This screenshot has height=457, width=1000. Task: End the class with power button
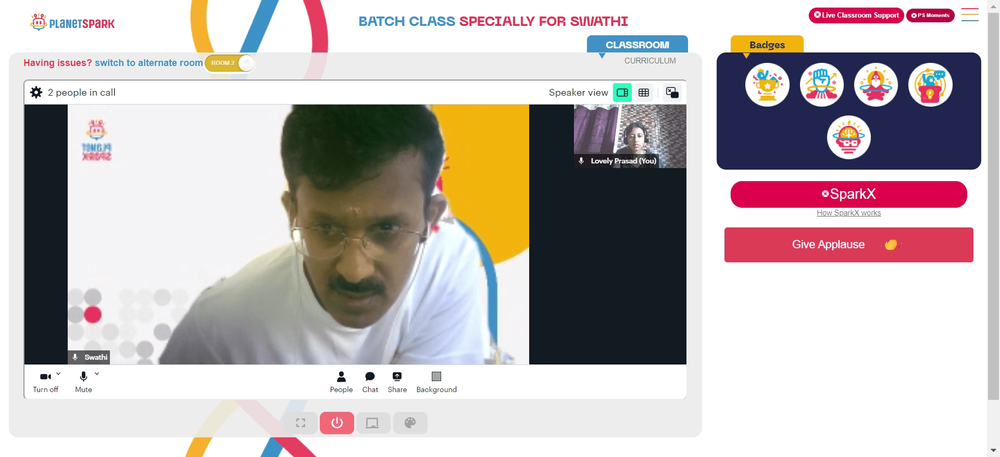point(337,423)
